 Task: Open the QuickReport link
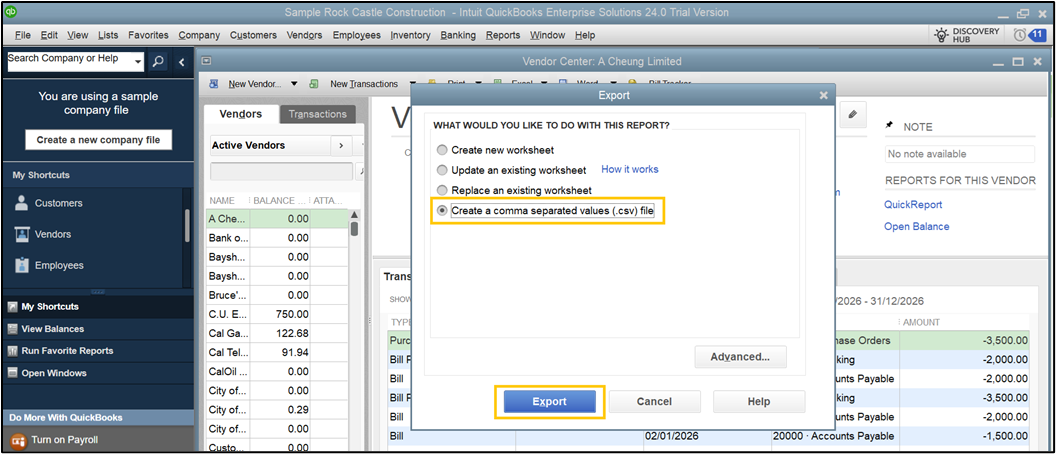pos(913,205)
